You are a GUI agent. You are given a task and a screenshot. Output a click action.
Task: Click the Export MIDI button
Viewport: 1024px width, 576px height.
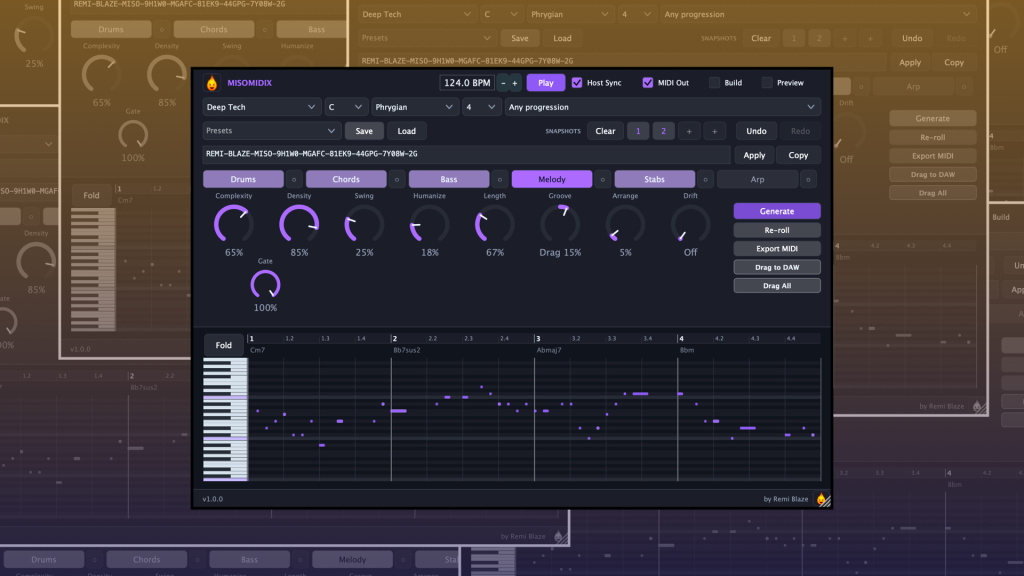pyautogui.click(x=777, y=249)
